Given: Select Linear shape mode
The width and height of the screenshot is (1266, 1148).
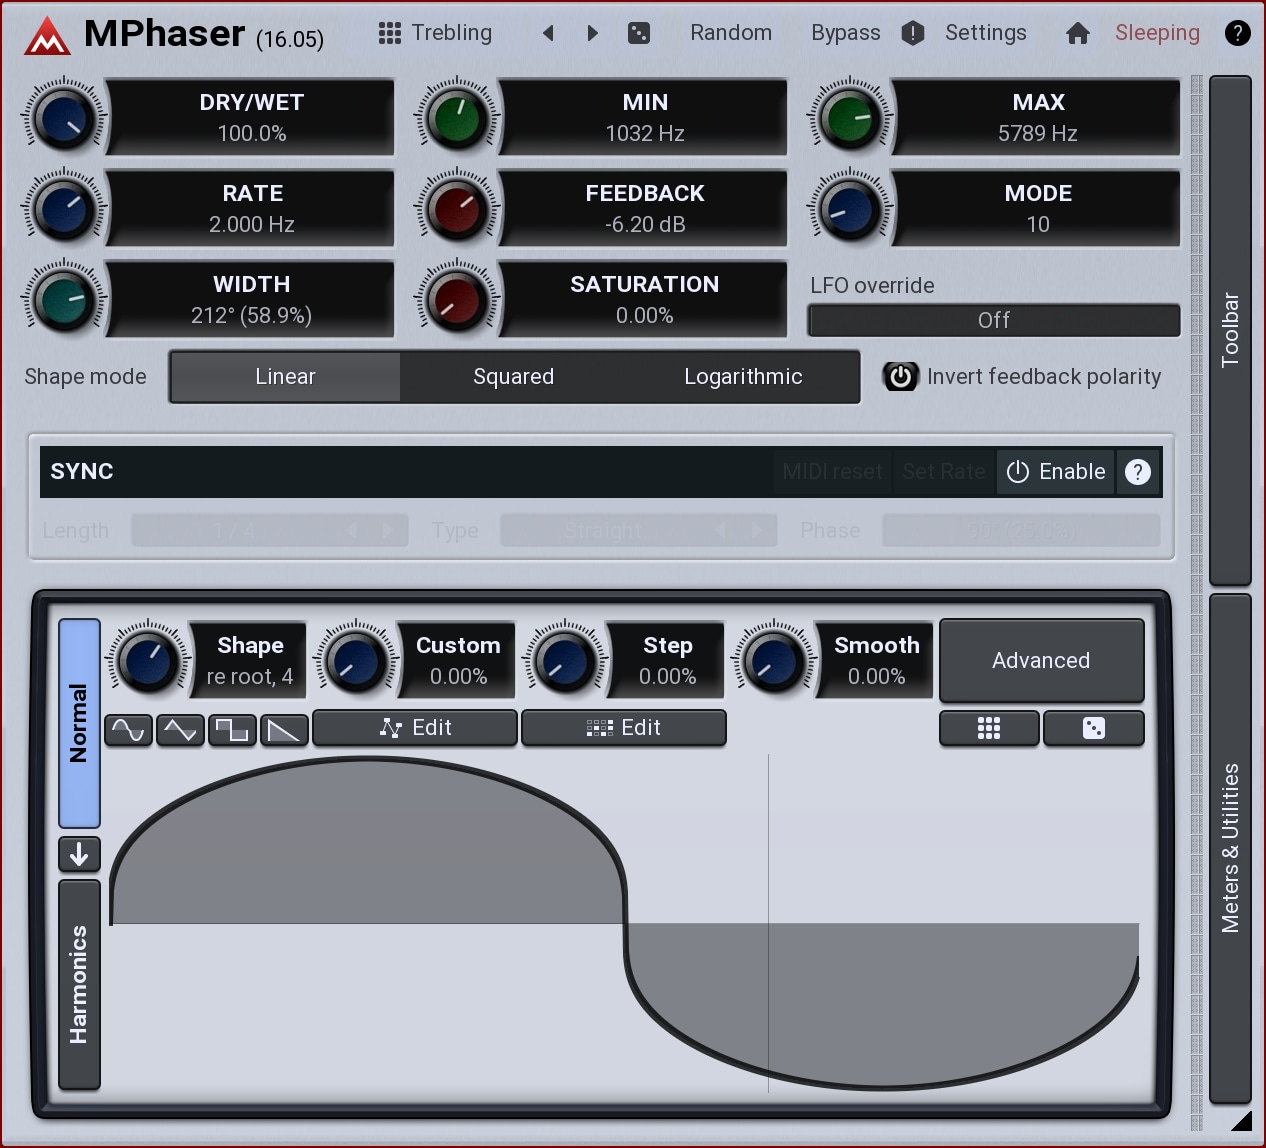Looking at the screenshot, I should pyautogui.click(x=285, y=376).
